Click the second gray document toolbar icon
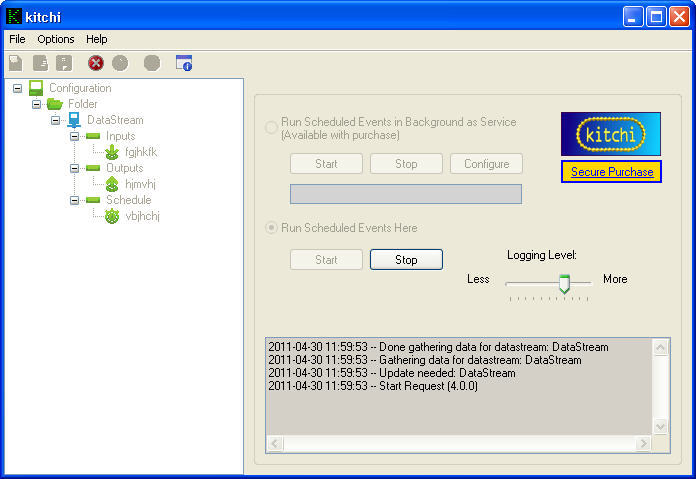This screenshot has width=696, height=479. click(x=40, y=63)
